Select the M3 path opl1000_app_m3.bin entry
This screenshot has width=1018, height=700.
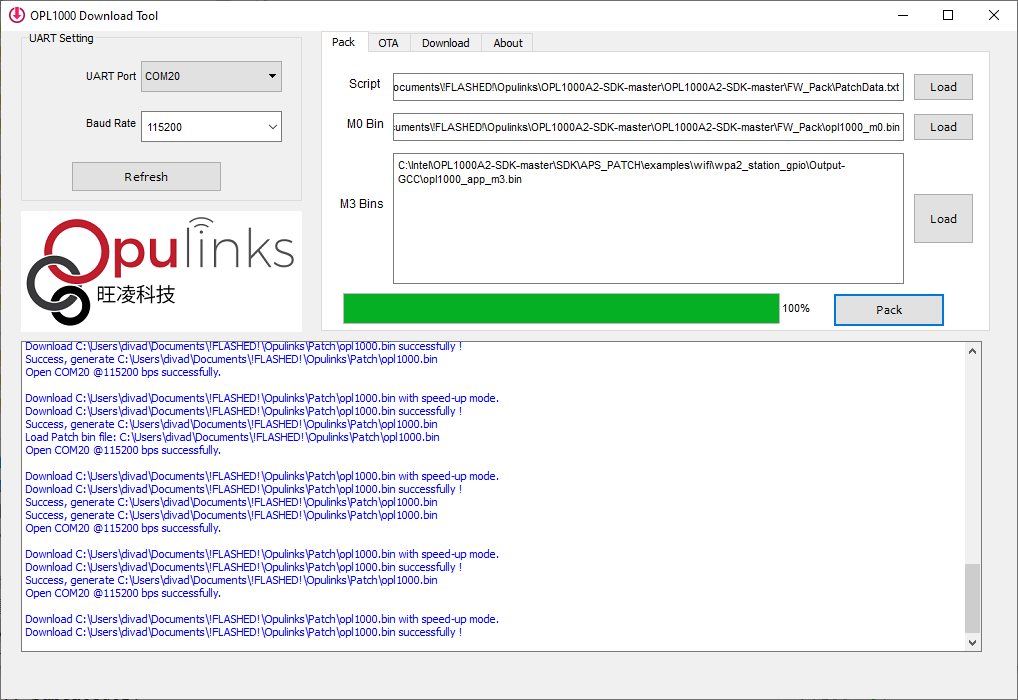click(x=621, y=172)
